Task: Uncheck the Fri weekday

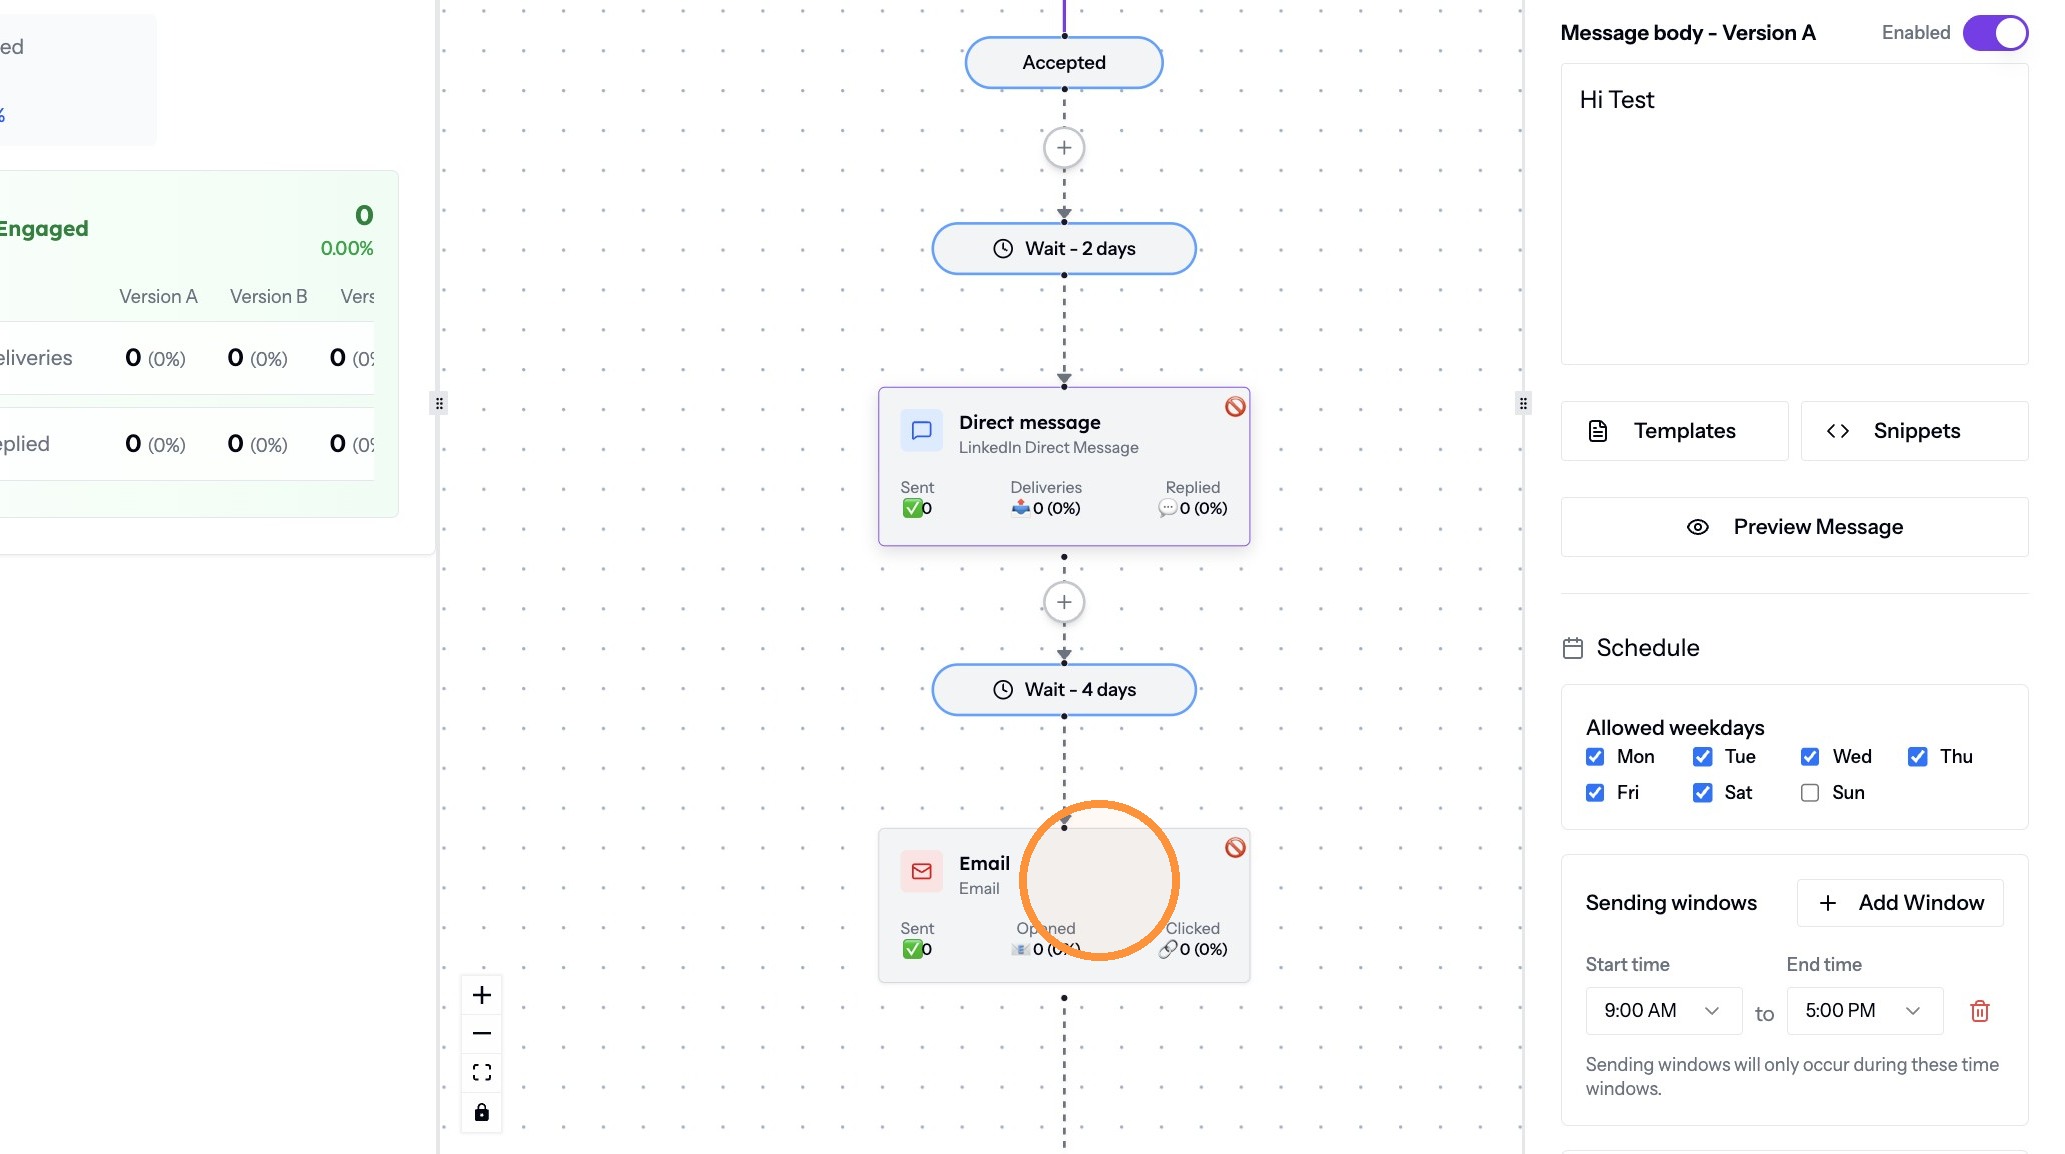Action: click(x=1595, y=793)
